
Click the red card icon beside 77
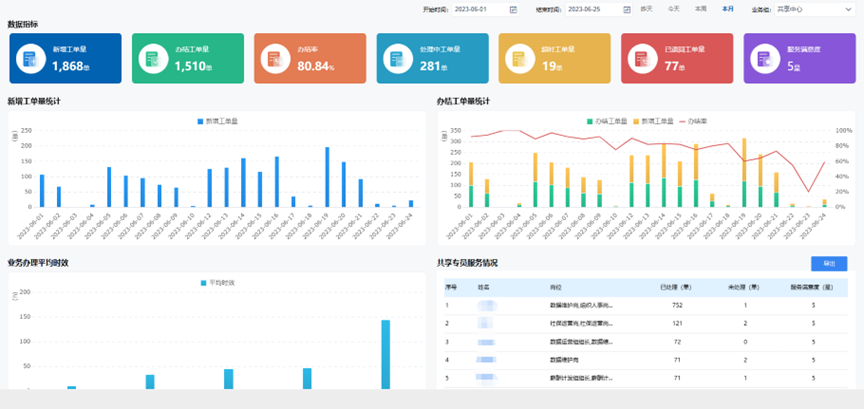642,58
